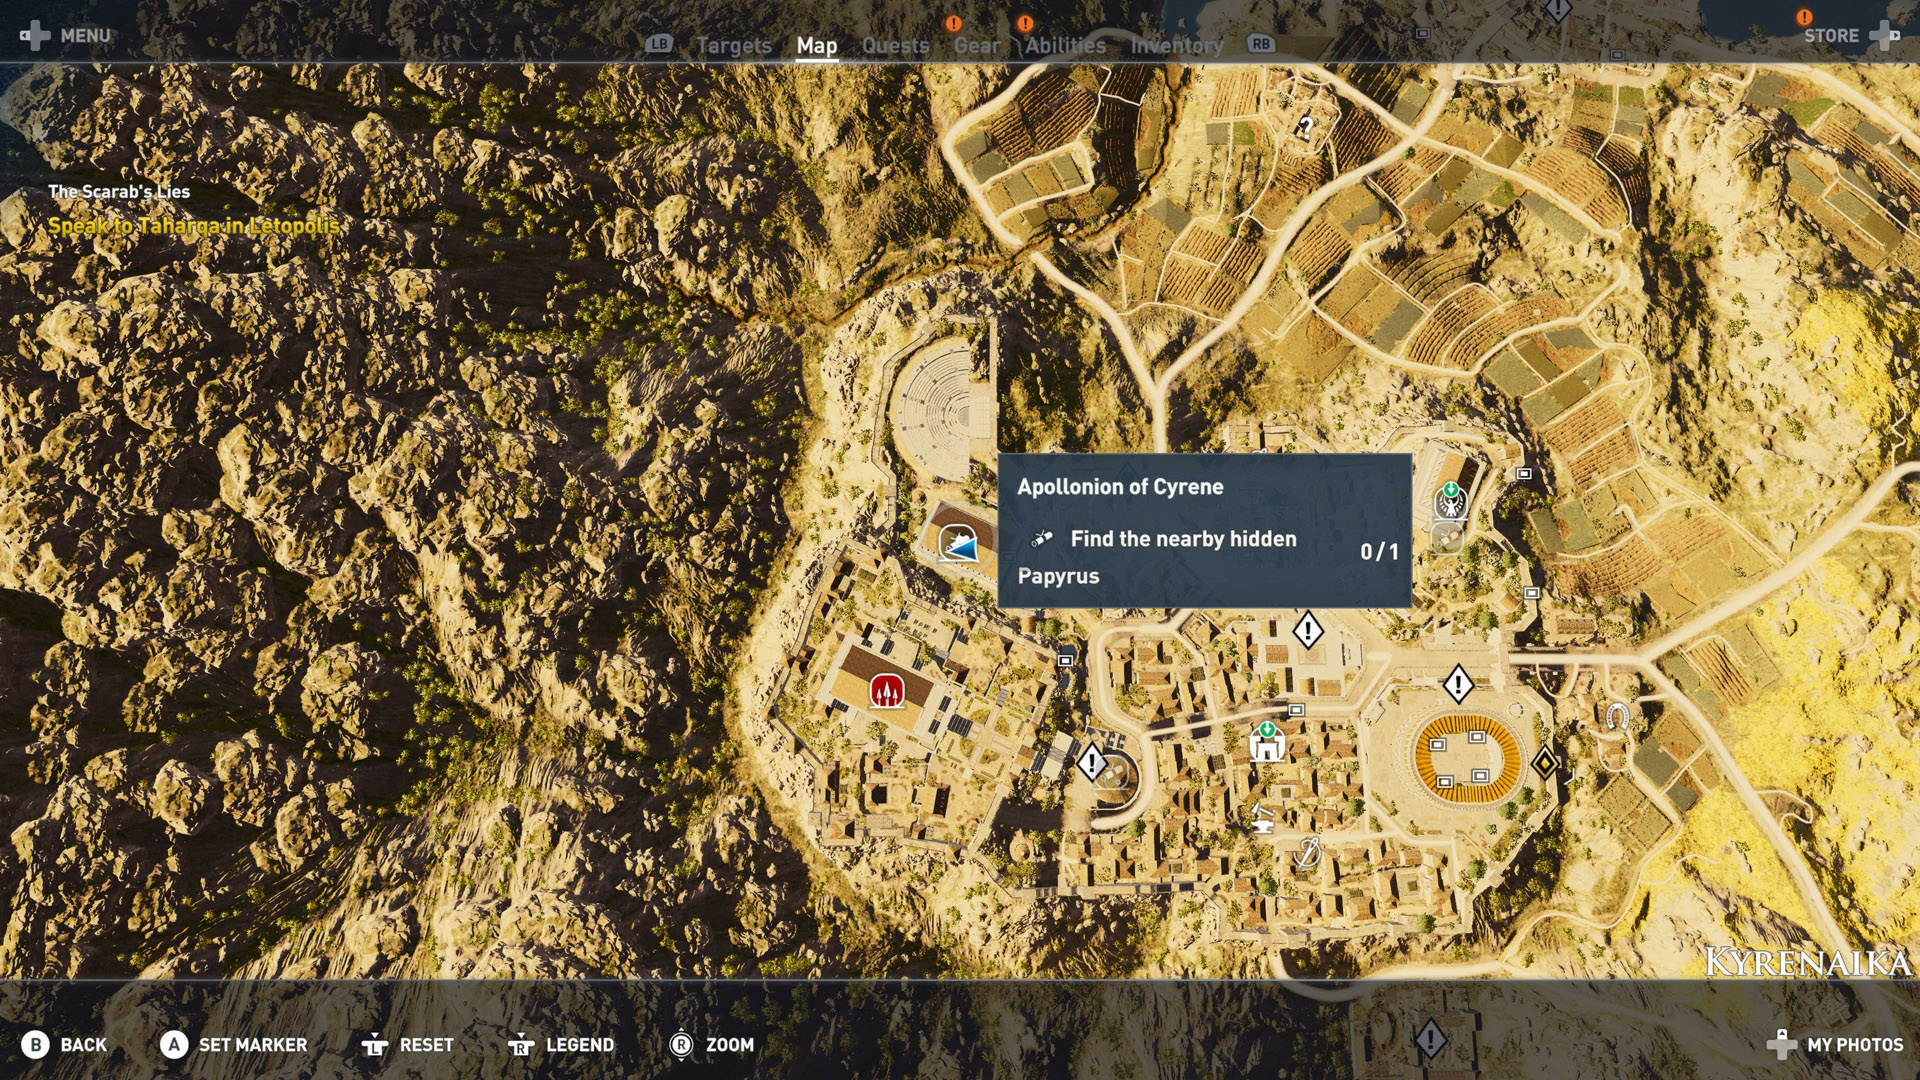Click the weaver needle and thread icon
This screenshot has width=1920, height=1080.
[1308, 852]
